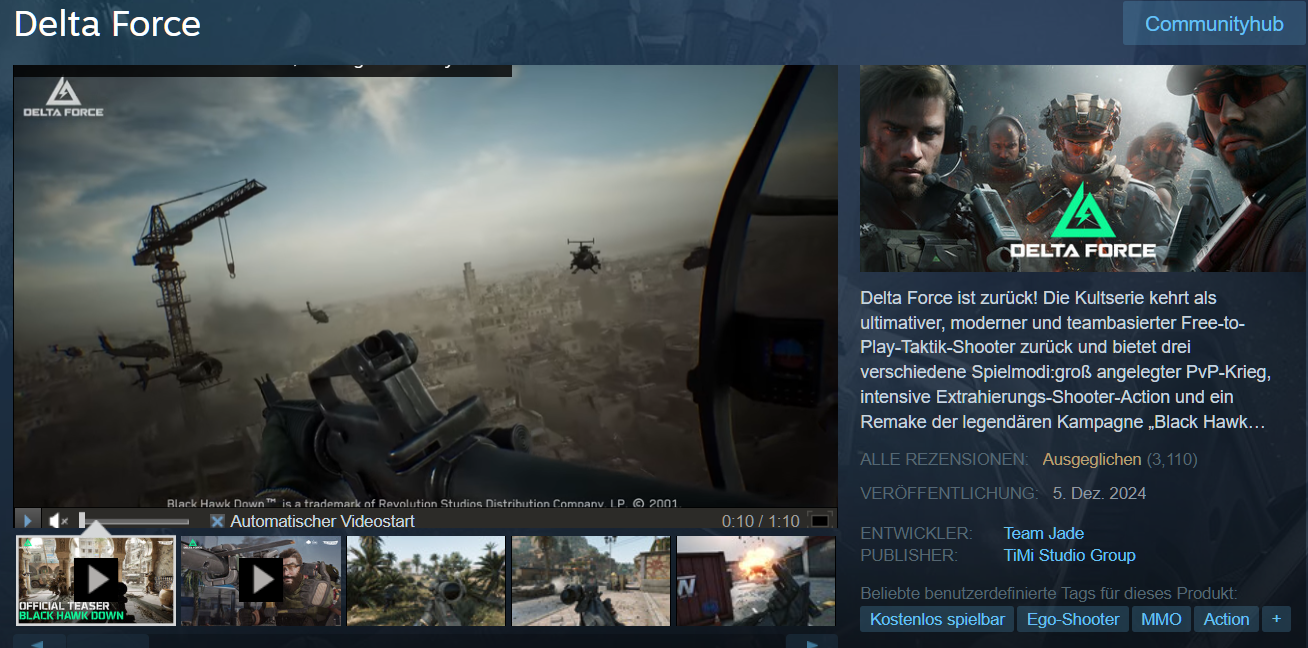Switch the video to fullscreen
The image size is (1308, 648).
[x=820, y=521]
